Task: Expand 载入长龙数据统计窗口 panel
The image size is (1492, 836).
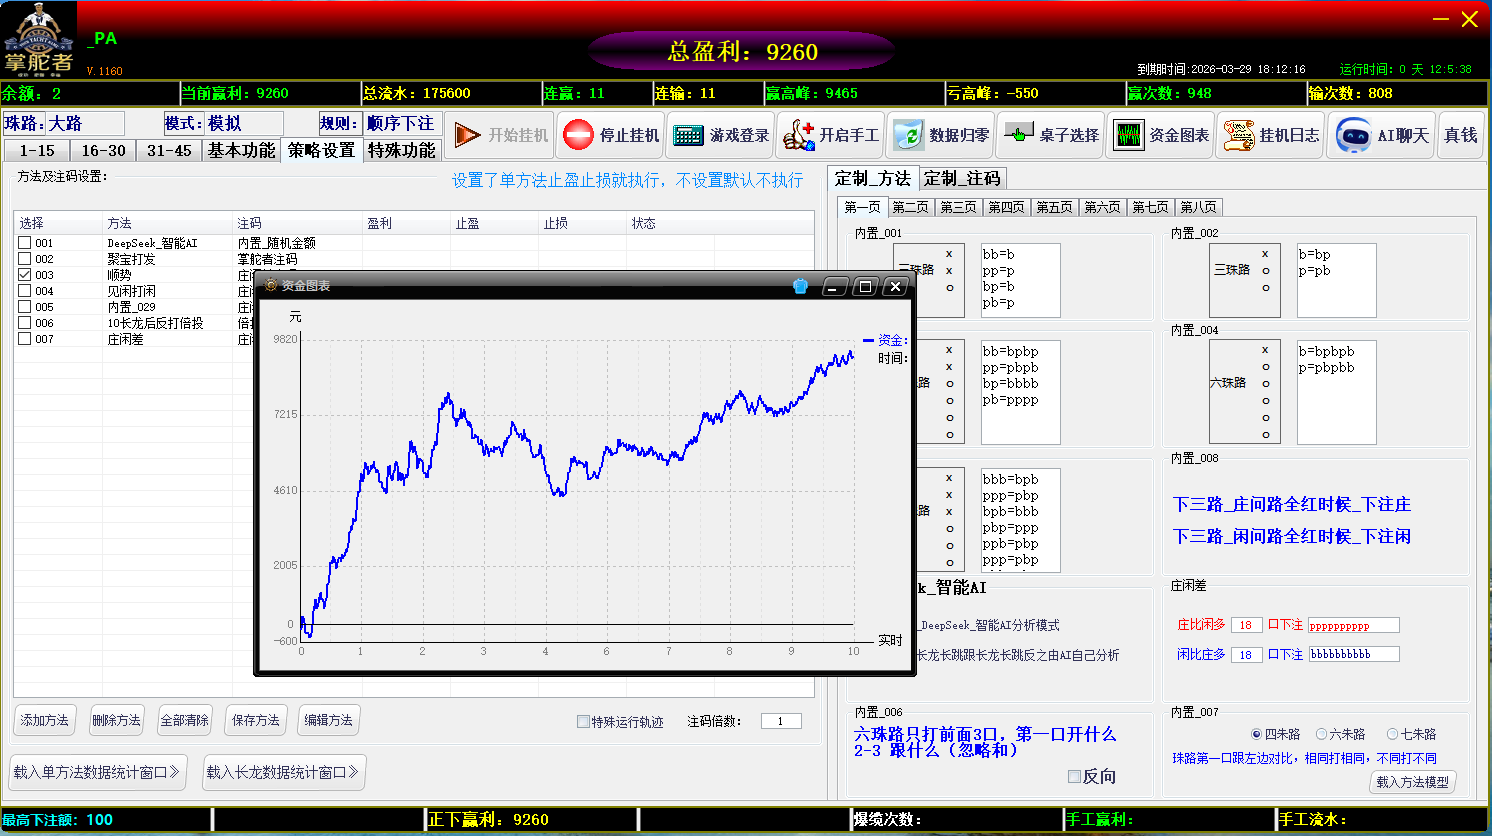Action: click(x=283, y=772)
